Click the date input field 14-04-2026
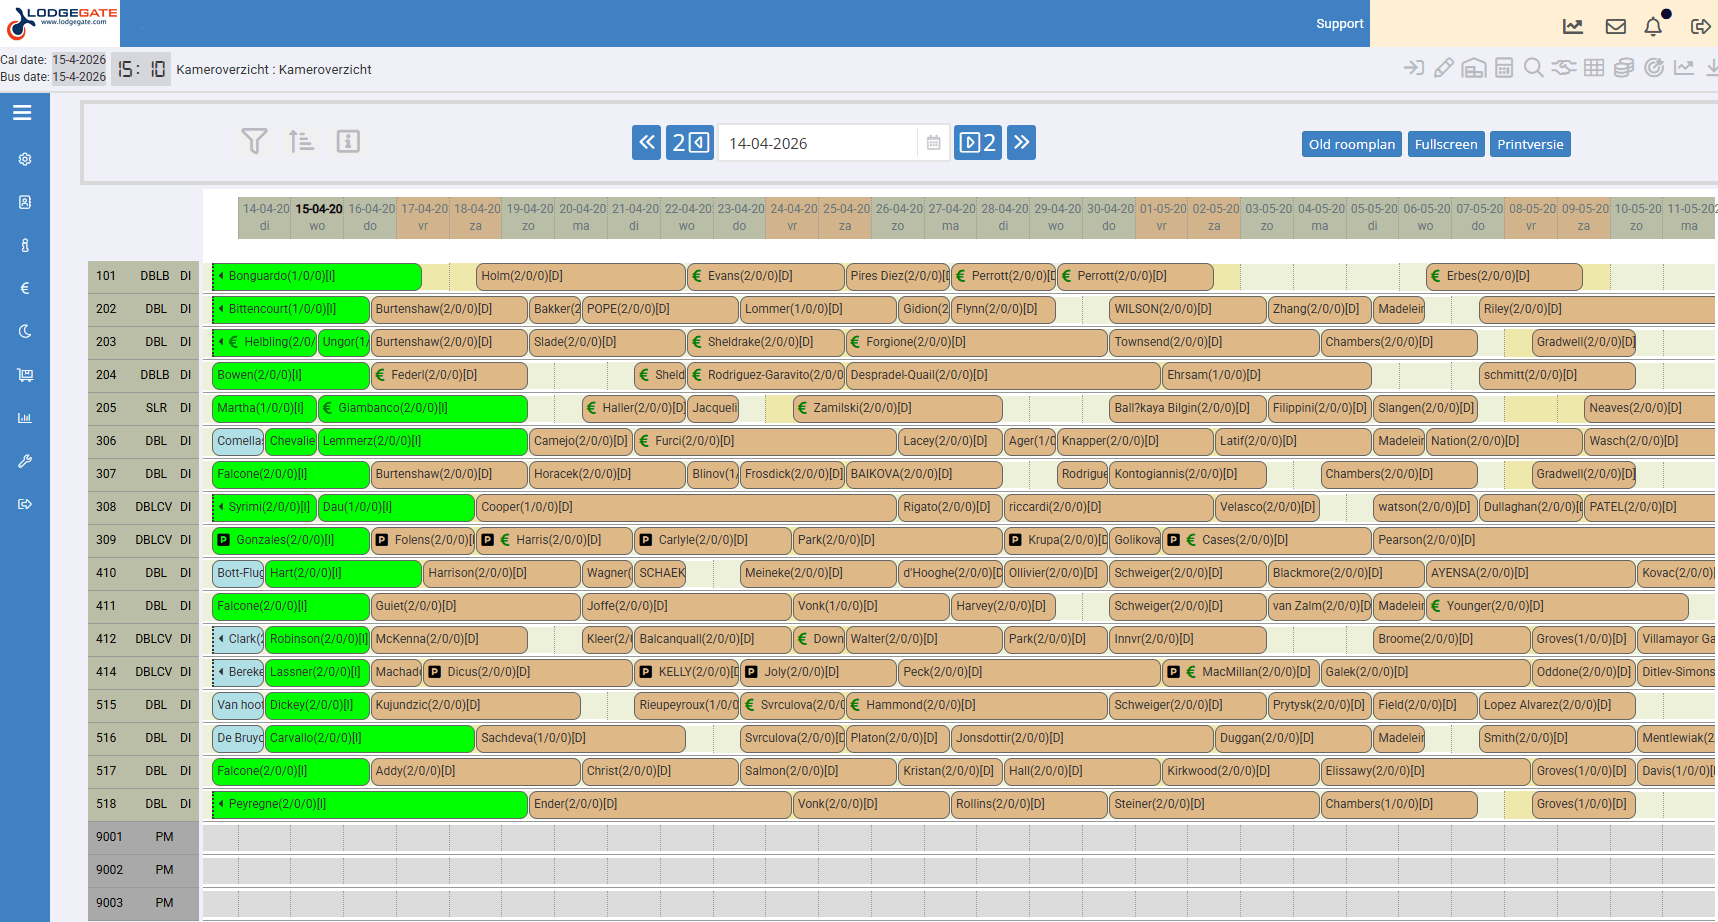 (x=816, y=143)
